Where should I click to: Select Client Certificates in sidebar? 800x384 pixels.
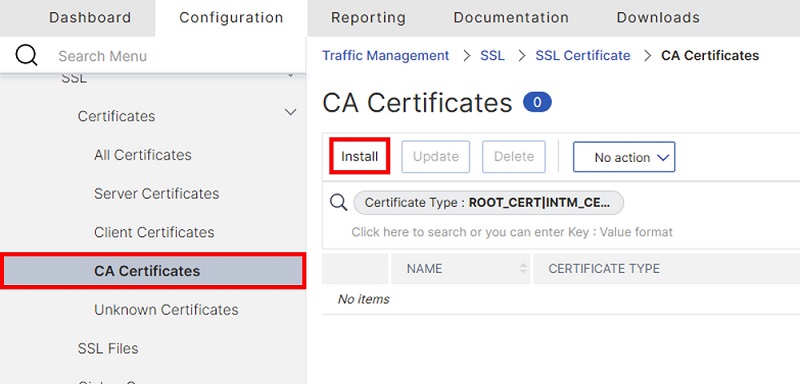click(x=154, y=233)
